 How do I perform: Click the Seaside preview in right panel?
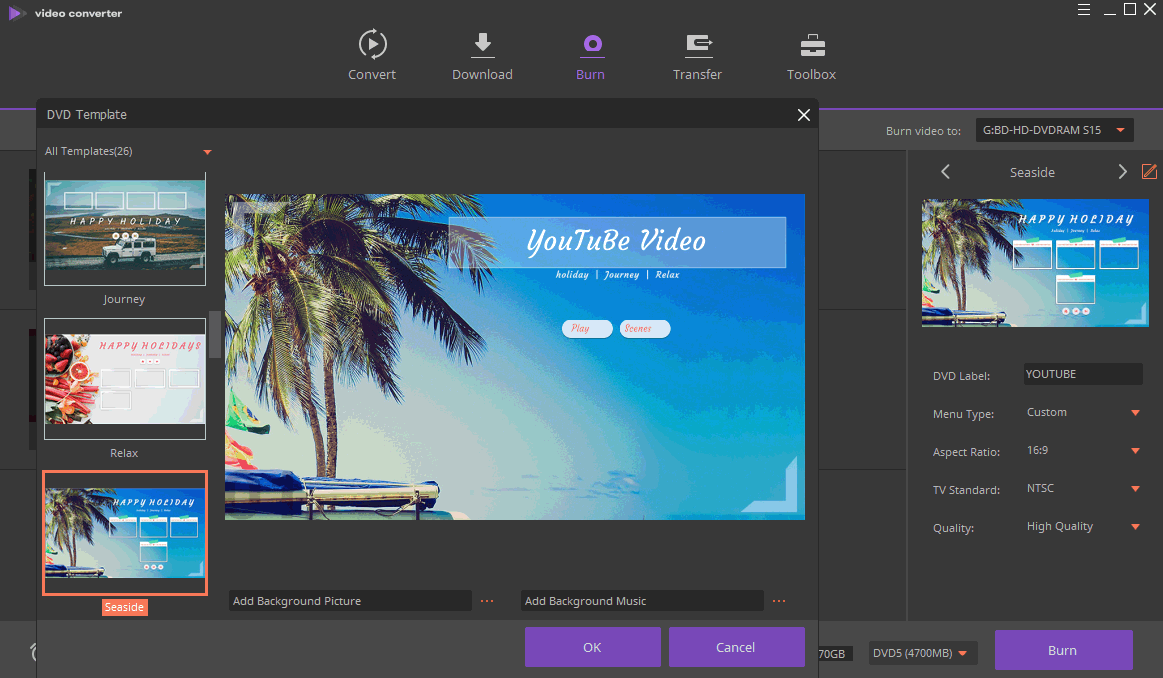[x=1035, y=263]
